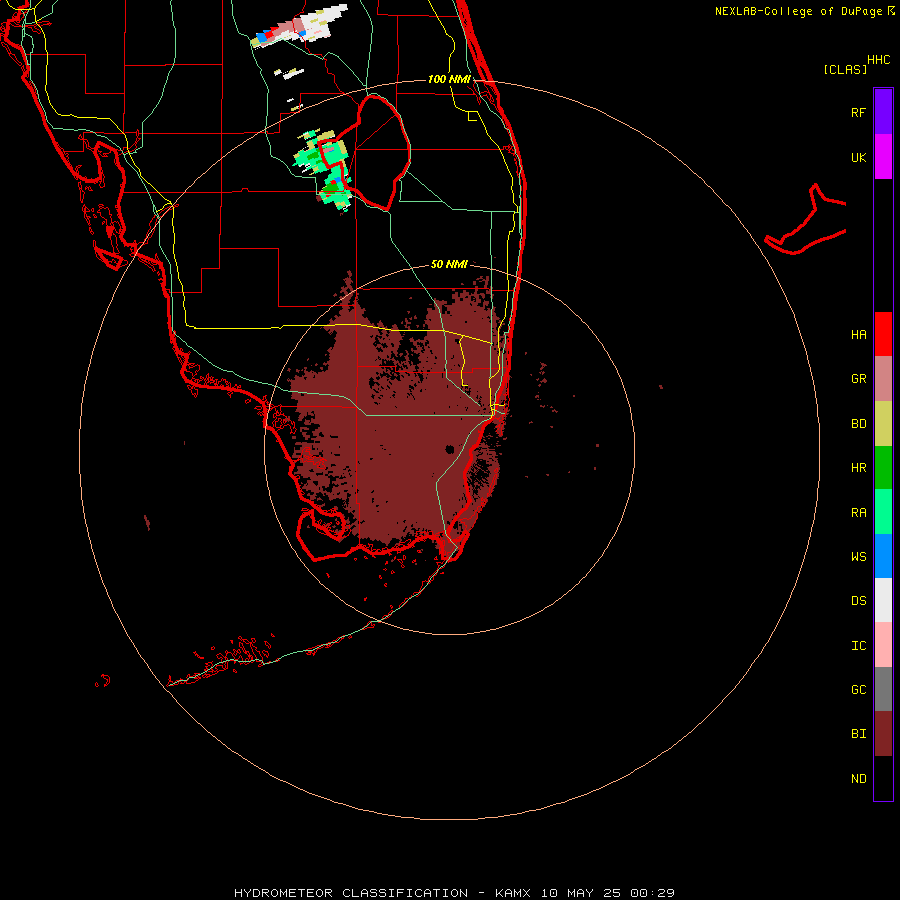Click the DS legend label

click(858, 601)
